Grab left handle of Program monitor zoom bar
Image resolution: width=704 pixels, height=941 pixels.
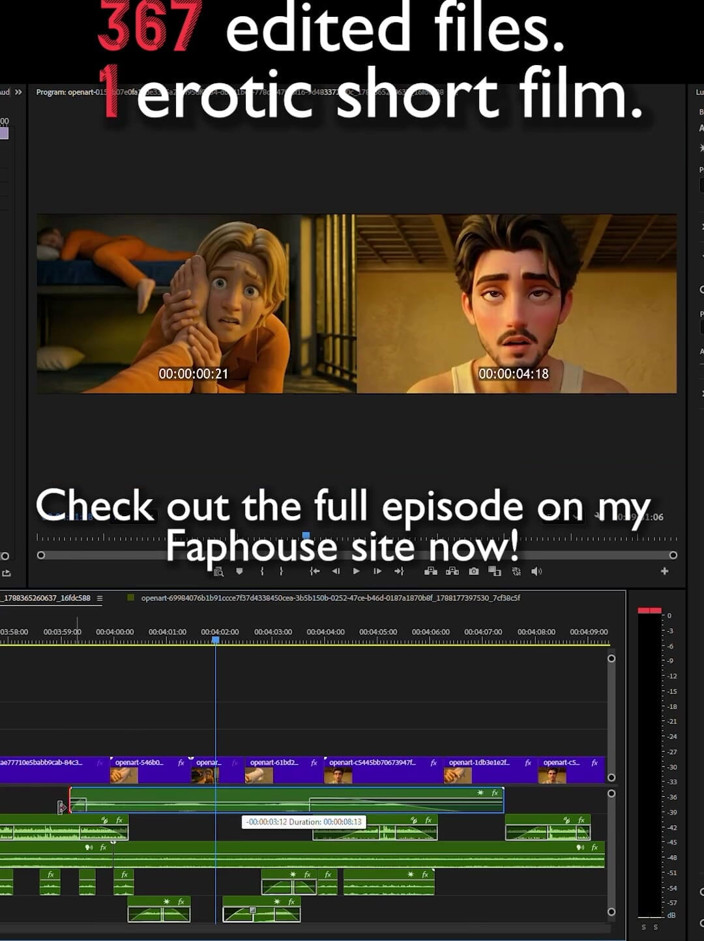click(x=41, y=556)
